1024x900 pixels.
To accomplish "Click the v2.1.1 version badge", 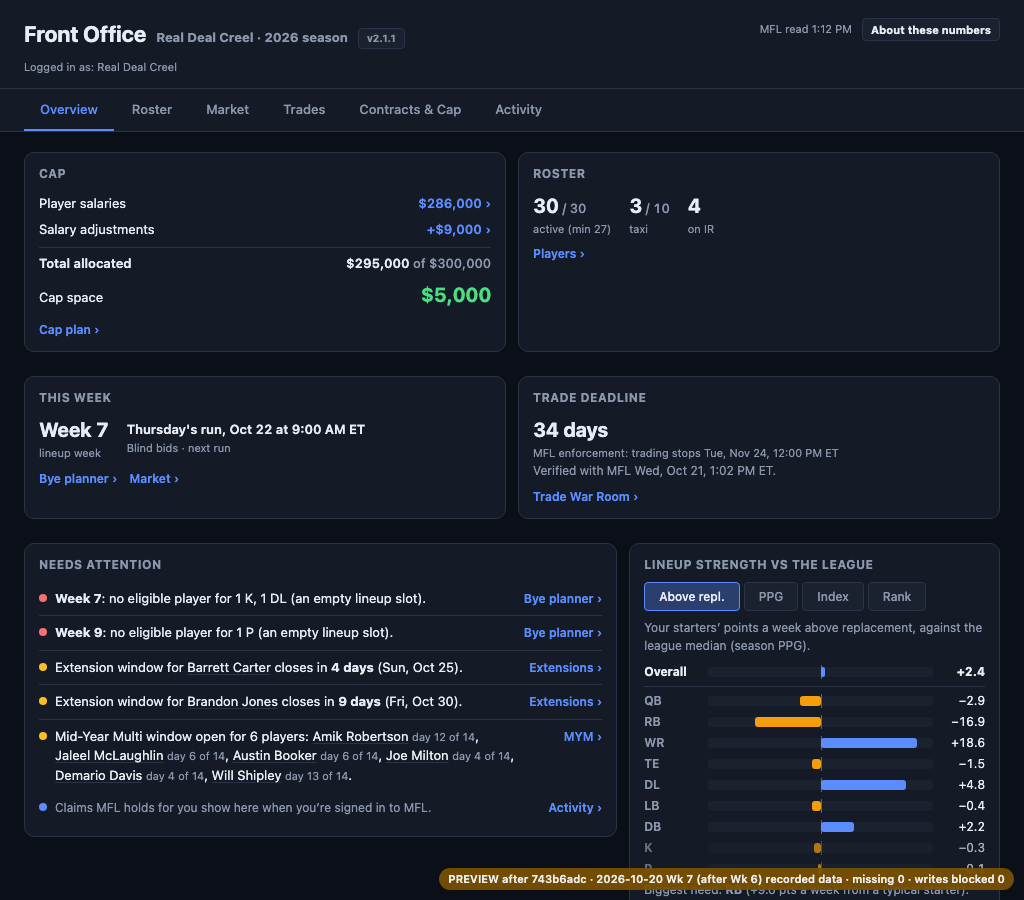I will (x=381, y=39).
